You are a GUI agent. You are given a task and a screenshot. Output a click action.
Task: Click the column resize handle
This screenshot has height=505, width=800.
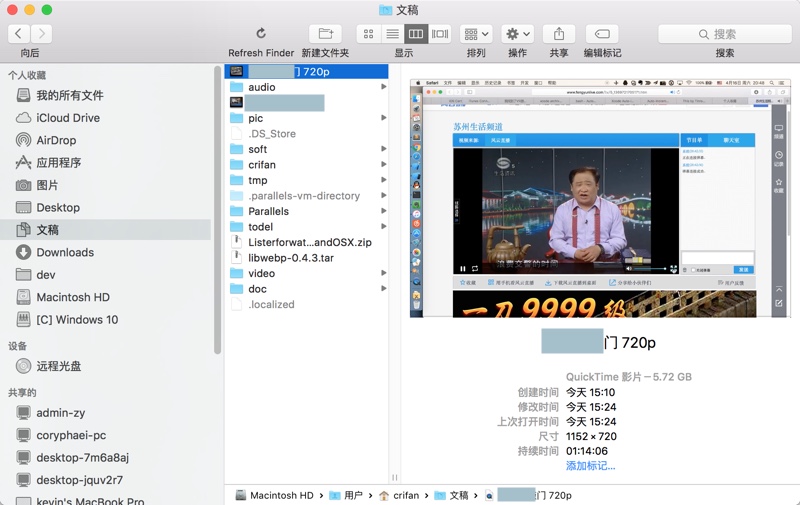(x=394, y=478)
